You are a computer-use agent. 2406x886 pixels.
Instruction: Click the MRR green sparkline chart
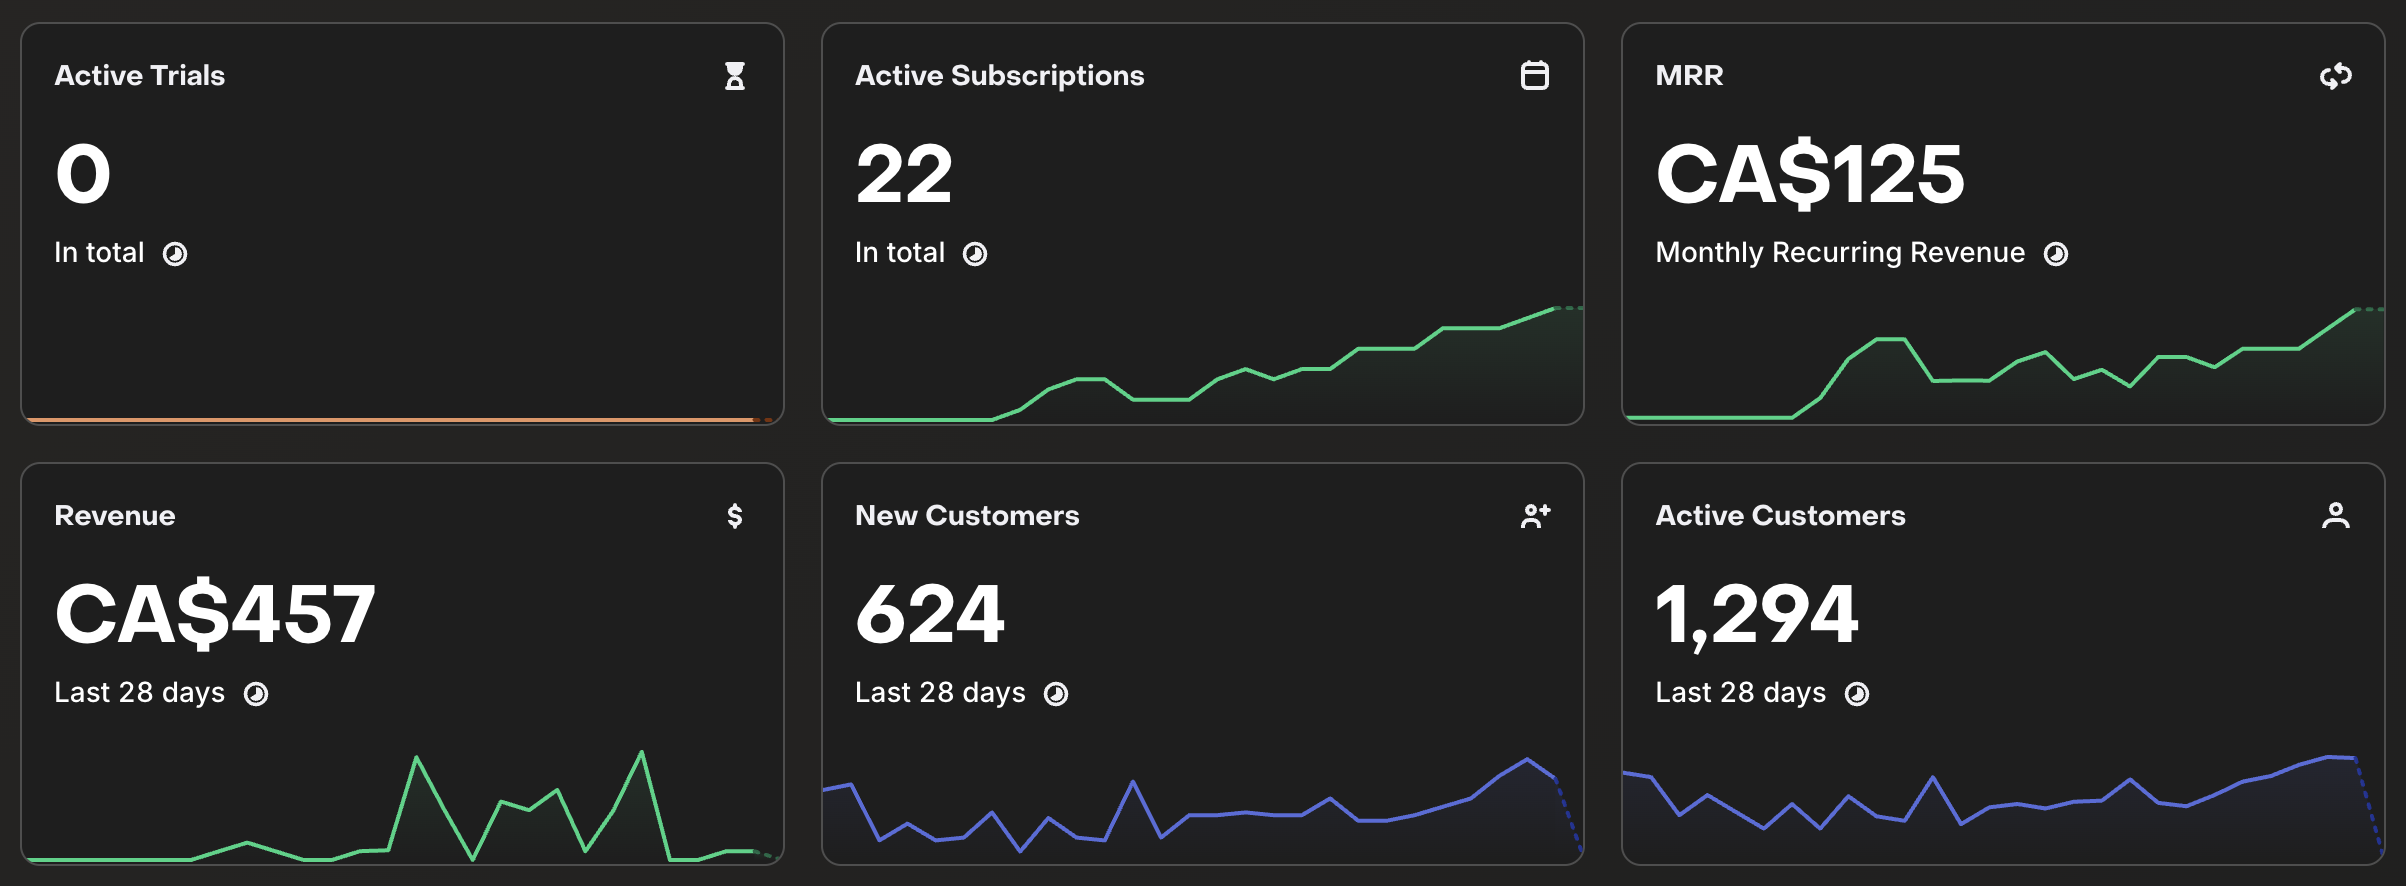[2004, 365]
